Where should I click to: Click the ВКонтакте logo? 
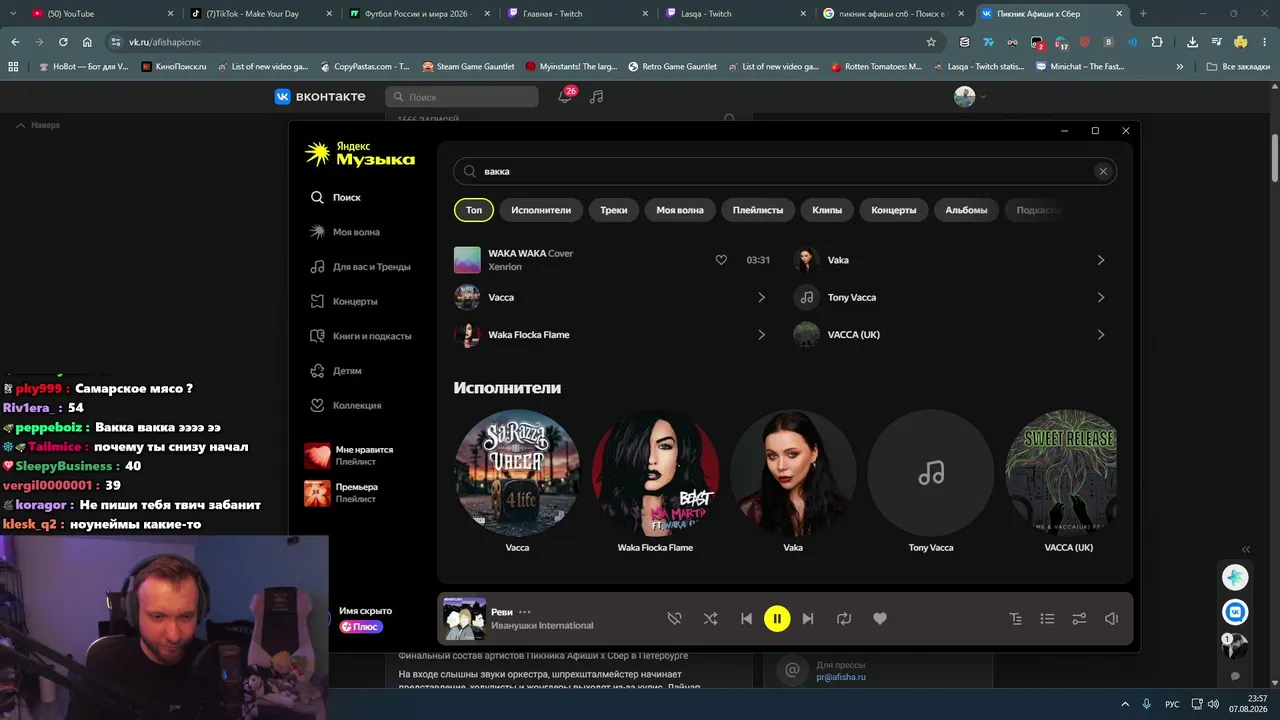[x=320, y=96]
